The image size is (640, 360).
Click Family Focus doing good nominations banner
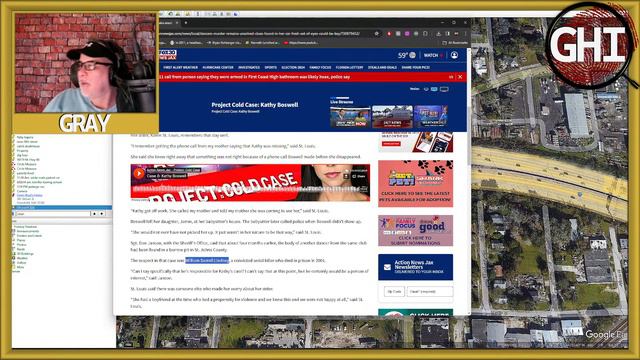click(416, 231)
